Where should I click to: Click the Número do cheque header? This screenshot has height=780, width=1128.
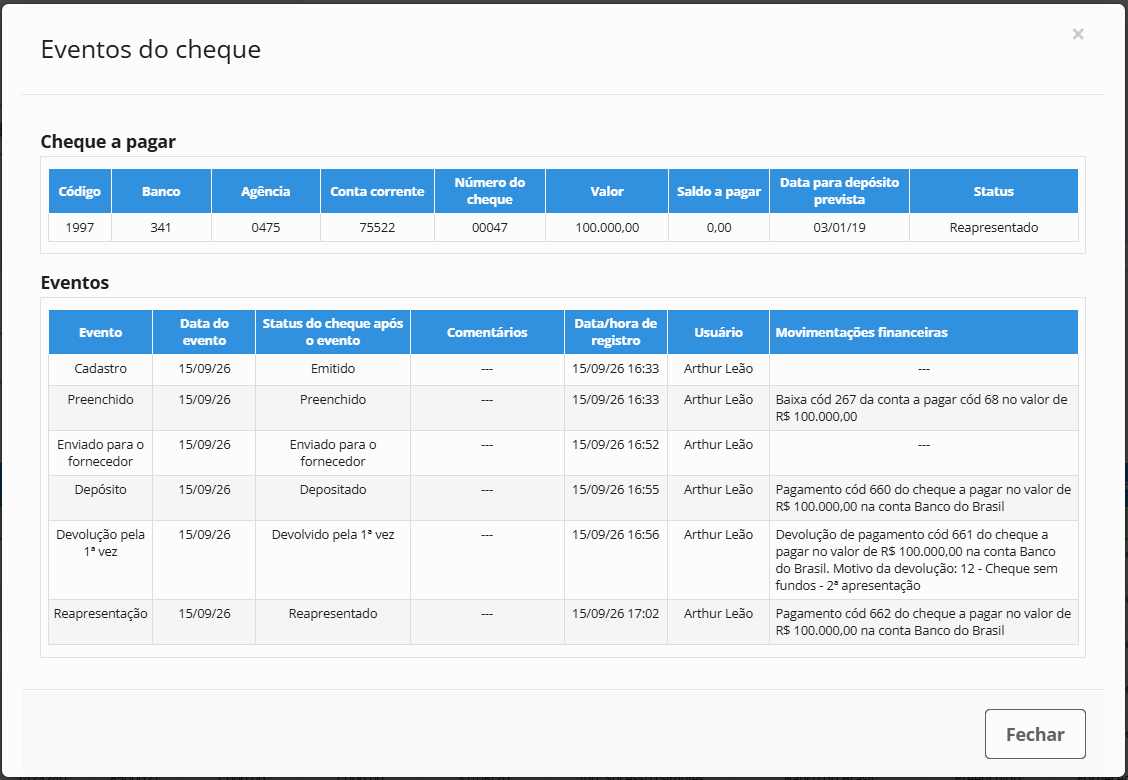point(490,191)
